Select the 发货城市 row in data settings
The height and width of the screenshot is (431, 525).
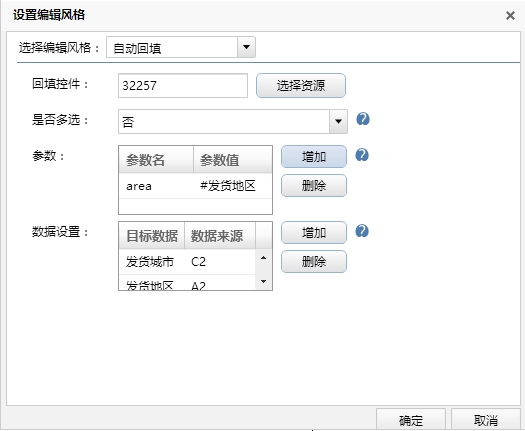[188, 262]
